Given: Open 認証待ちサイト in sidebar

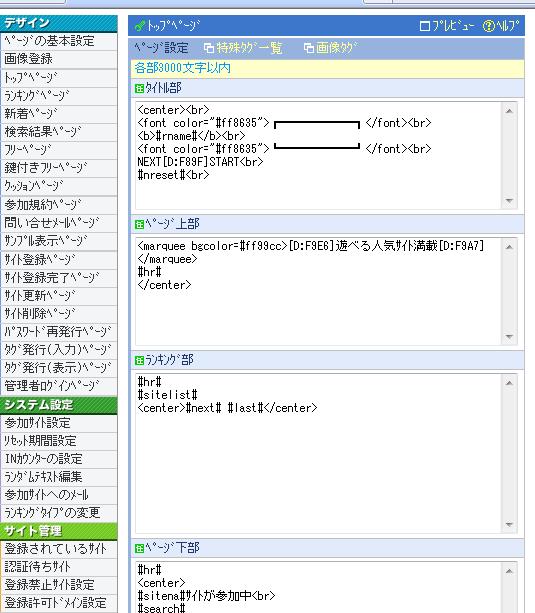Looking at the screenshot, I should [59, 567].
